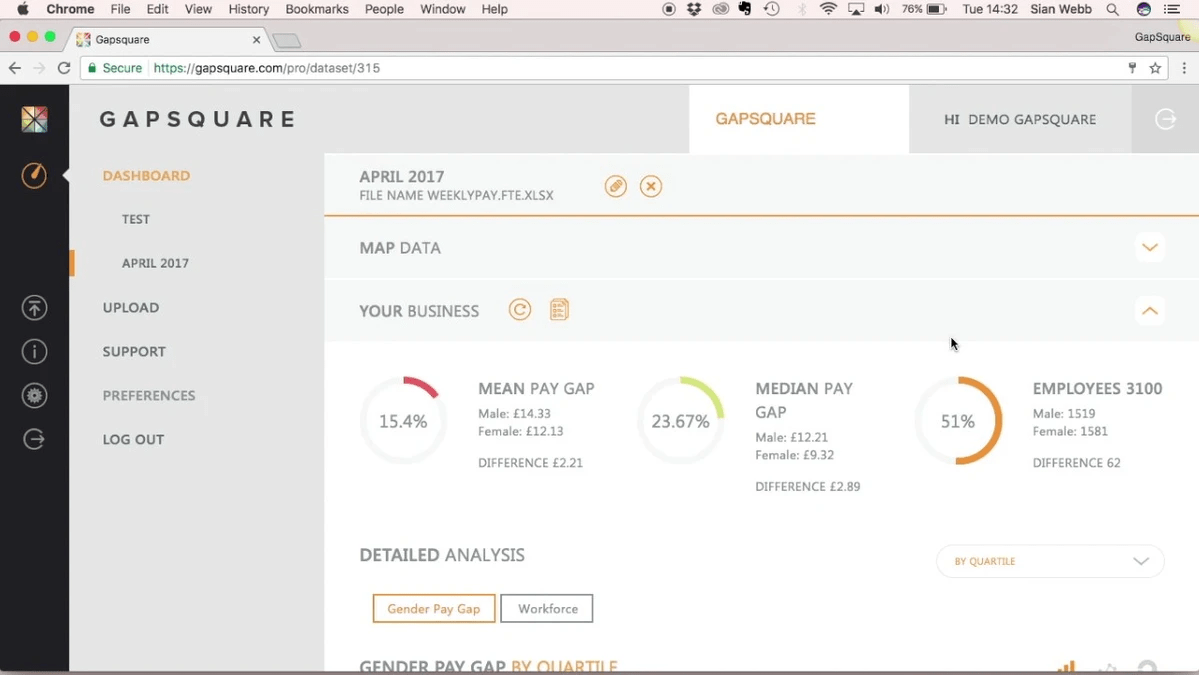
Task: Expand the Map Data section
Action: click(1150, 248)
